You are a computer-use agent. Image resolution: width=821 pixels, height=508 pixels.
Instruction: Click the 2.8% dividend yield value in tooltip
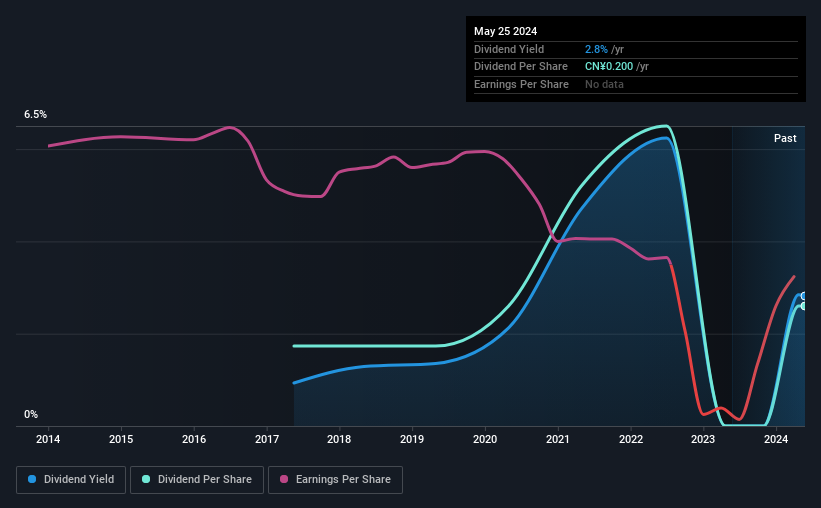[596, 49]
